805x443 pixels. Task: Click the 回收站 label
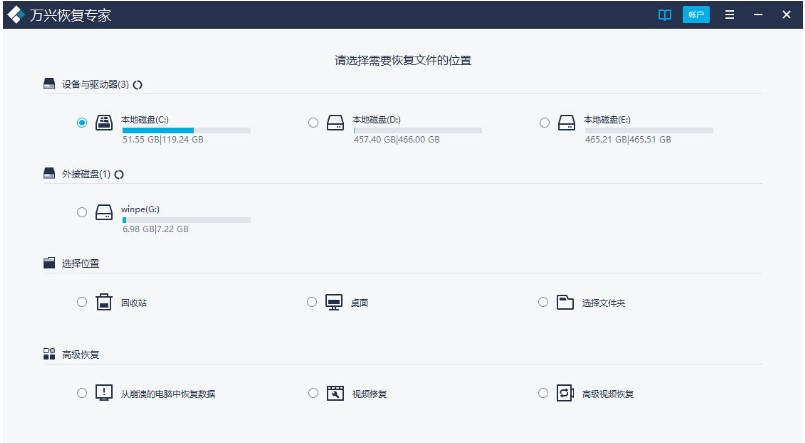tap(134, 303)
